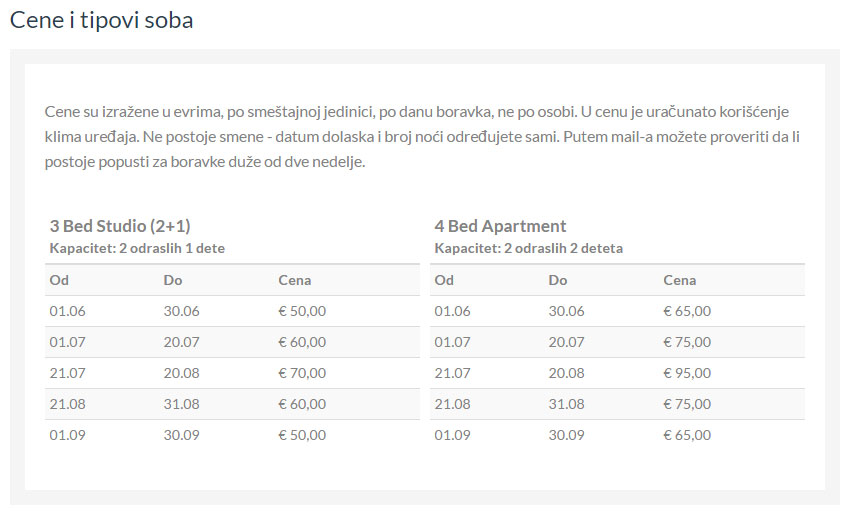
Task: Select first € 50,00 price in 3 Bed Studio
Action: (302, 311)
